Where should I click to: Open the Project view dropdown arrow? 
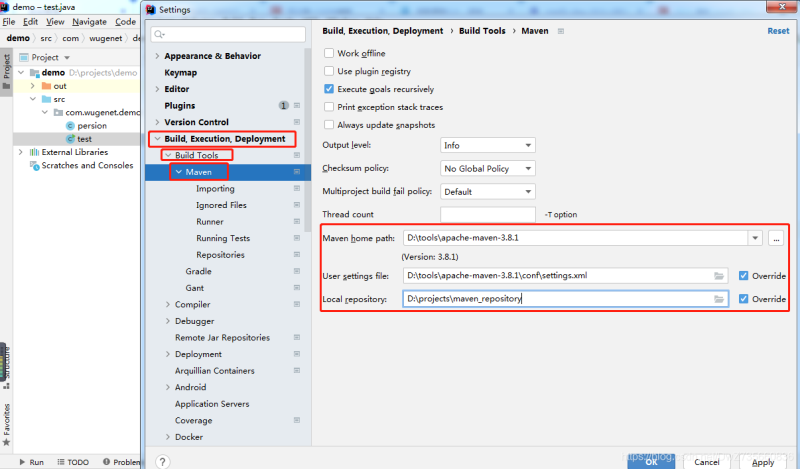coord(67,58)
